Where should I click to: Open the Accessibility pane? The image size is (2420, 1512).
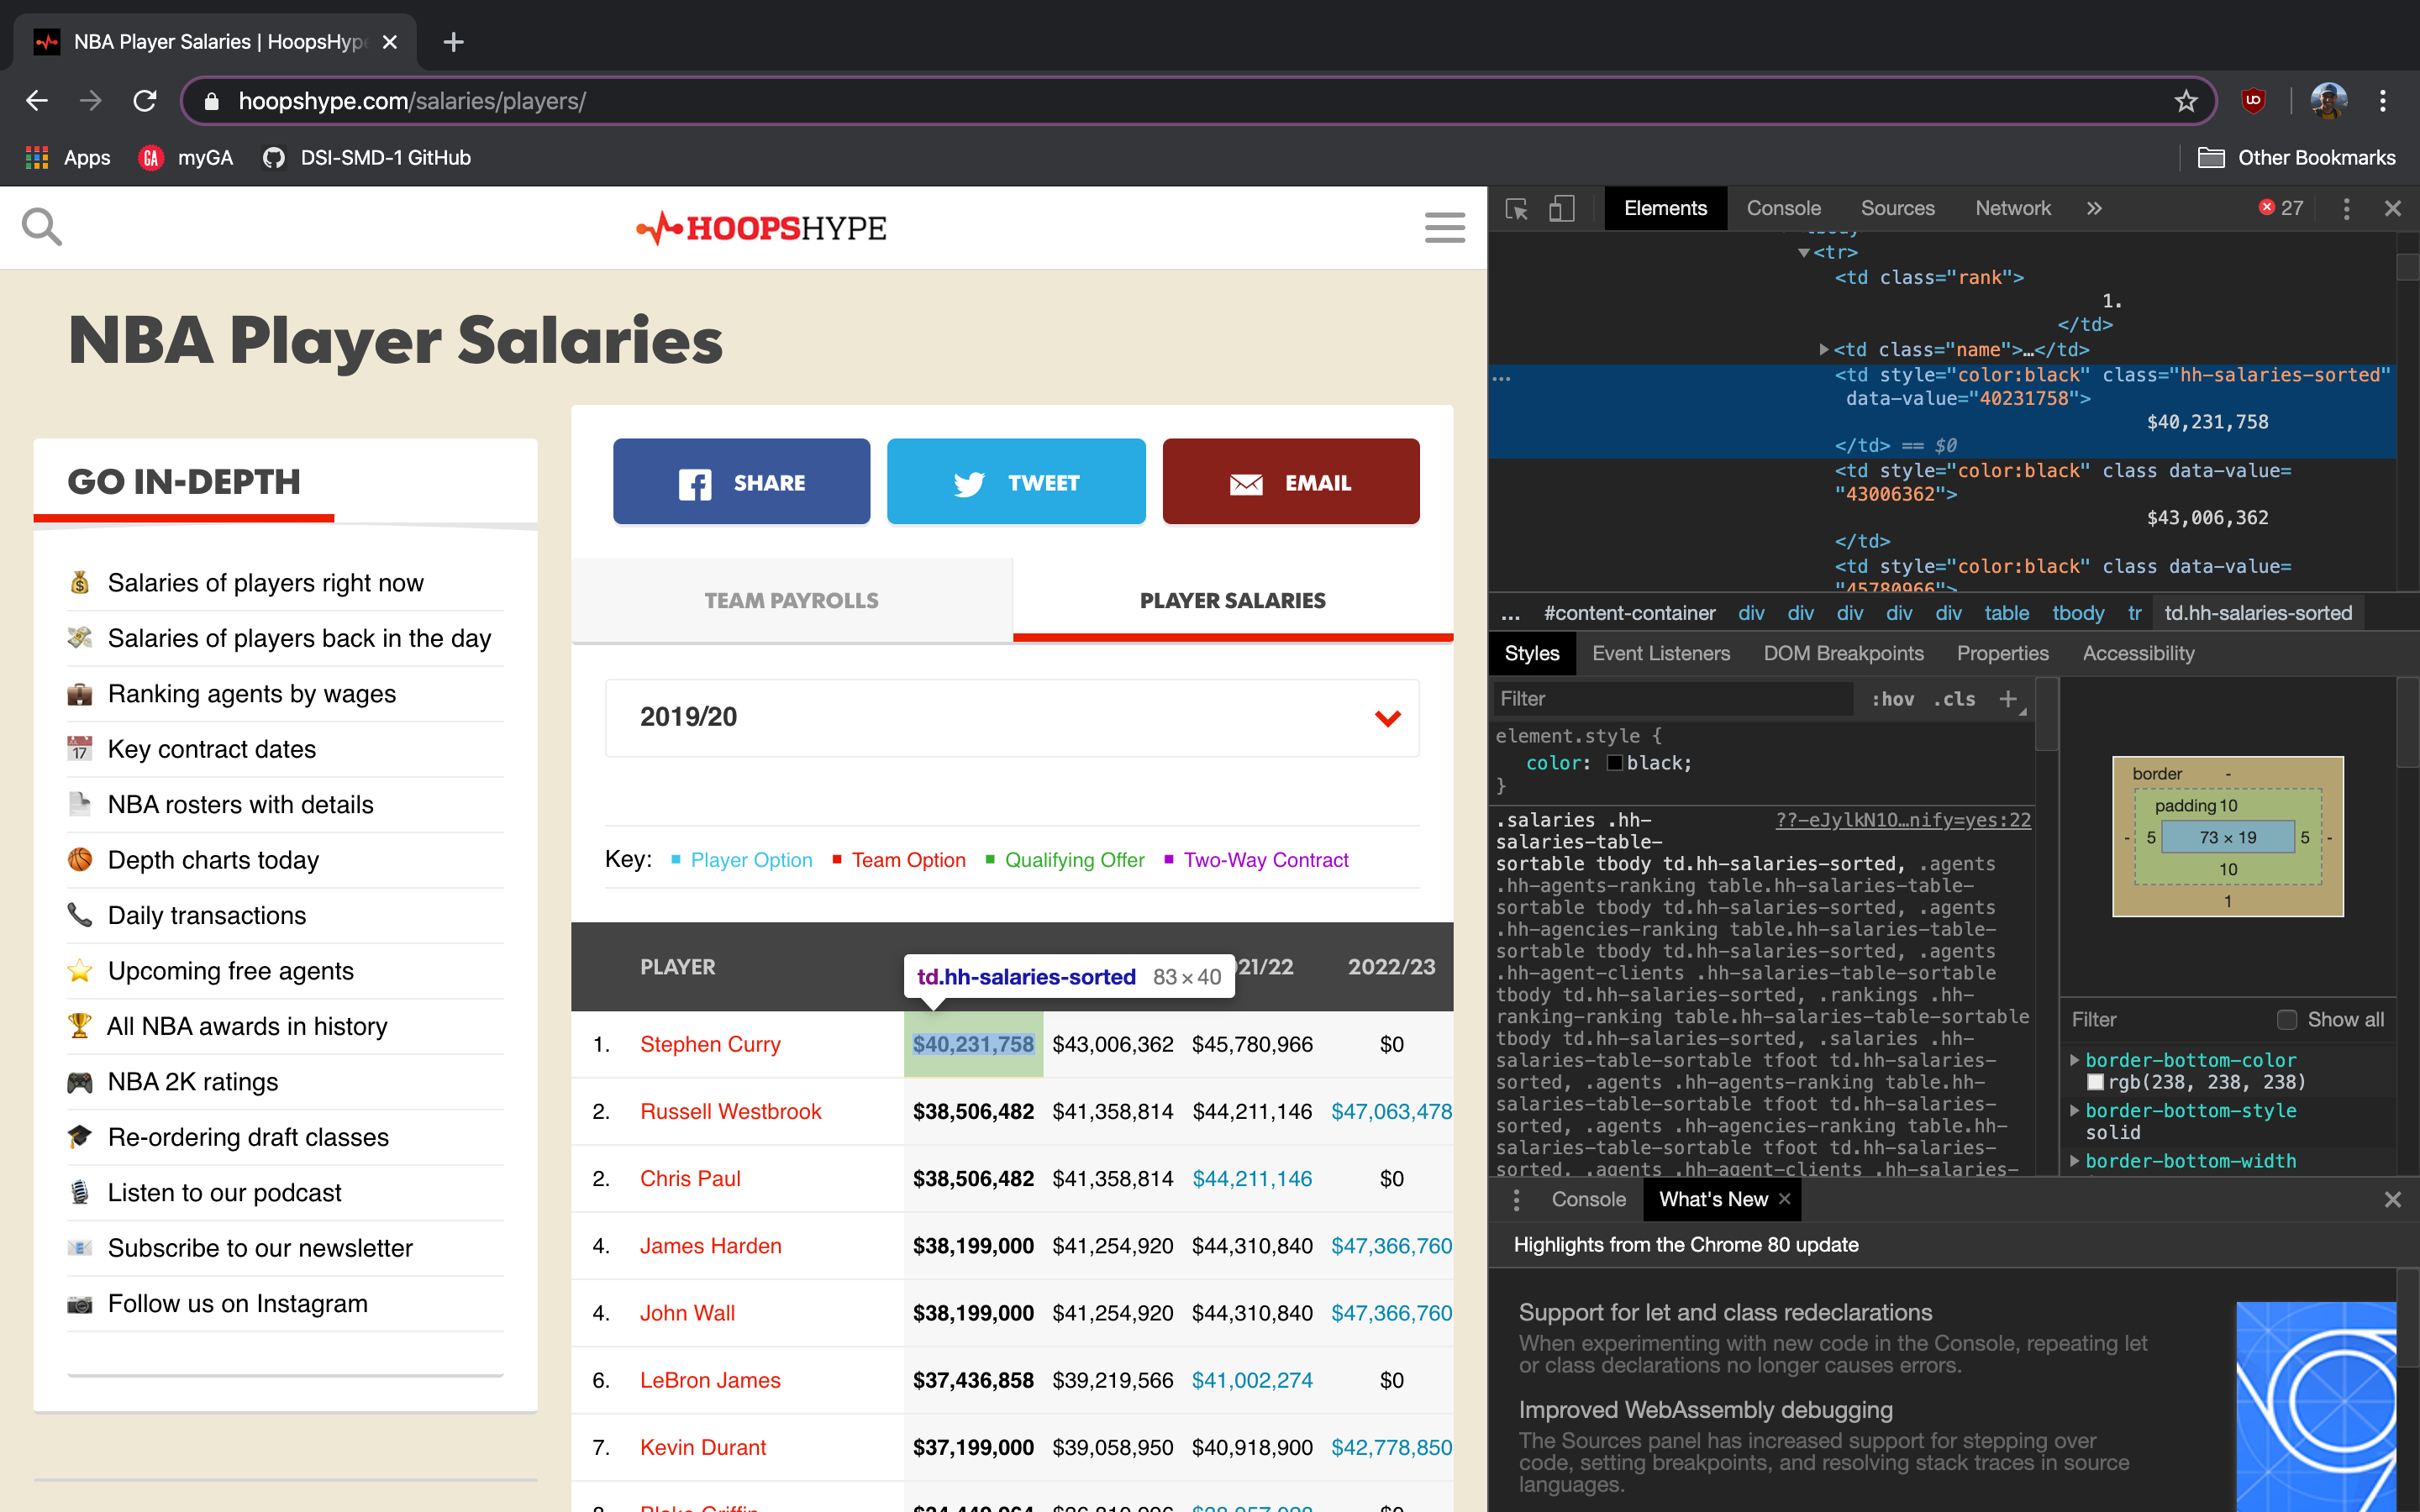click(2138, 653)
